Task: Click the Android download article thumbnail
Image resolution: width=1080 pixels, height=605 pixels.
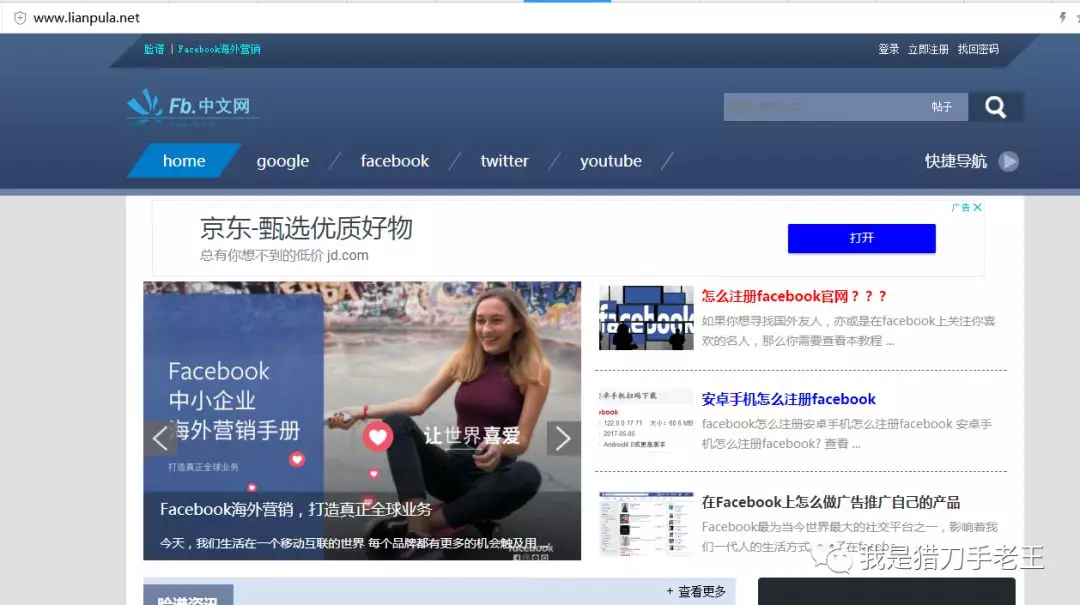Action: tap(646, 420)
